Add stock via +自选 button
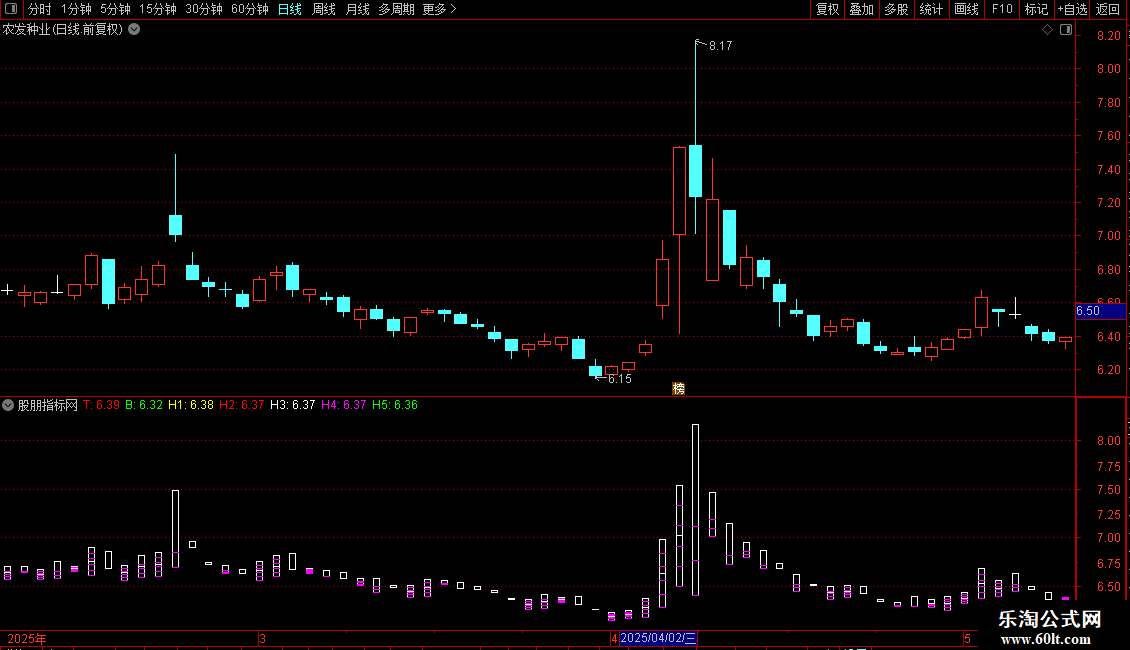Screen dimensions: 1130x650 click(1072, 9)
